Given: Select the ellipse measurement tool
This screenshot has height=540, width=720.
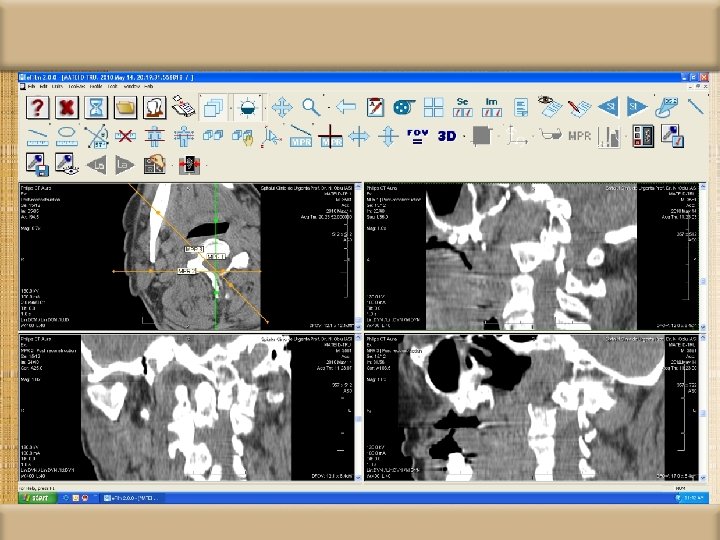Looking at the screenshot, I should pyautogui.click(x=67, y=136).
